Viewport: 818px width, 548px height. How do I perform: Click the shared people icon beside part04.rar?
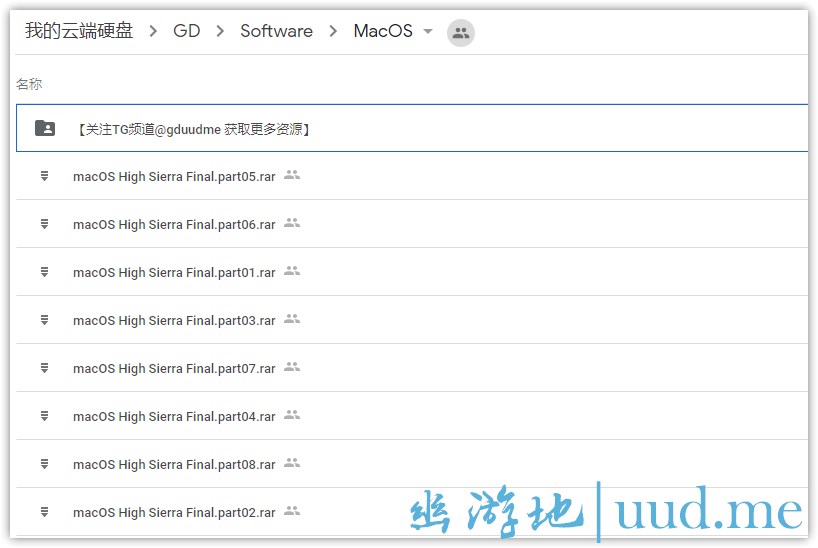292,415
